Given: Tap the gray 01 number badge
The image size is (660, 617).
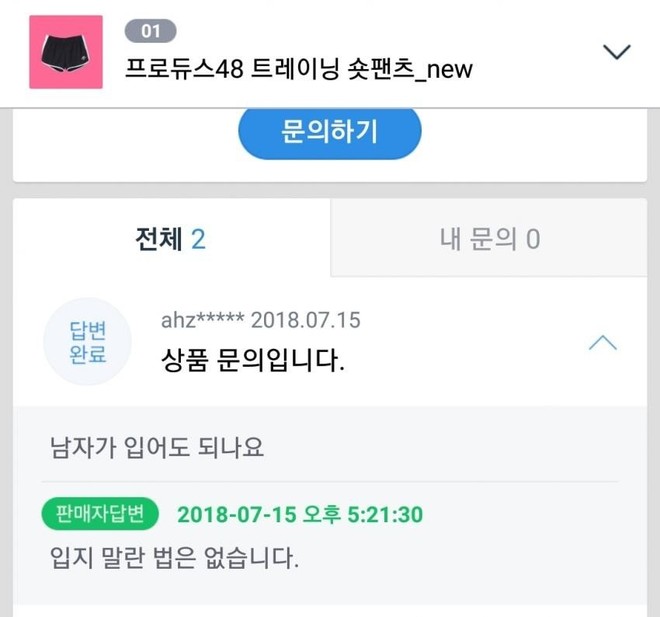Looking at the screenshot, I should tap(150, 31).
